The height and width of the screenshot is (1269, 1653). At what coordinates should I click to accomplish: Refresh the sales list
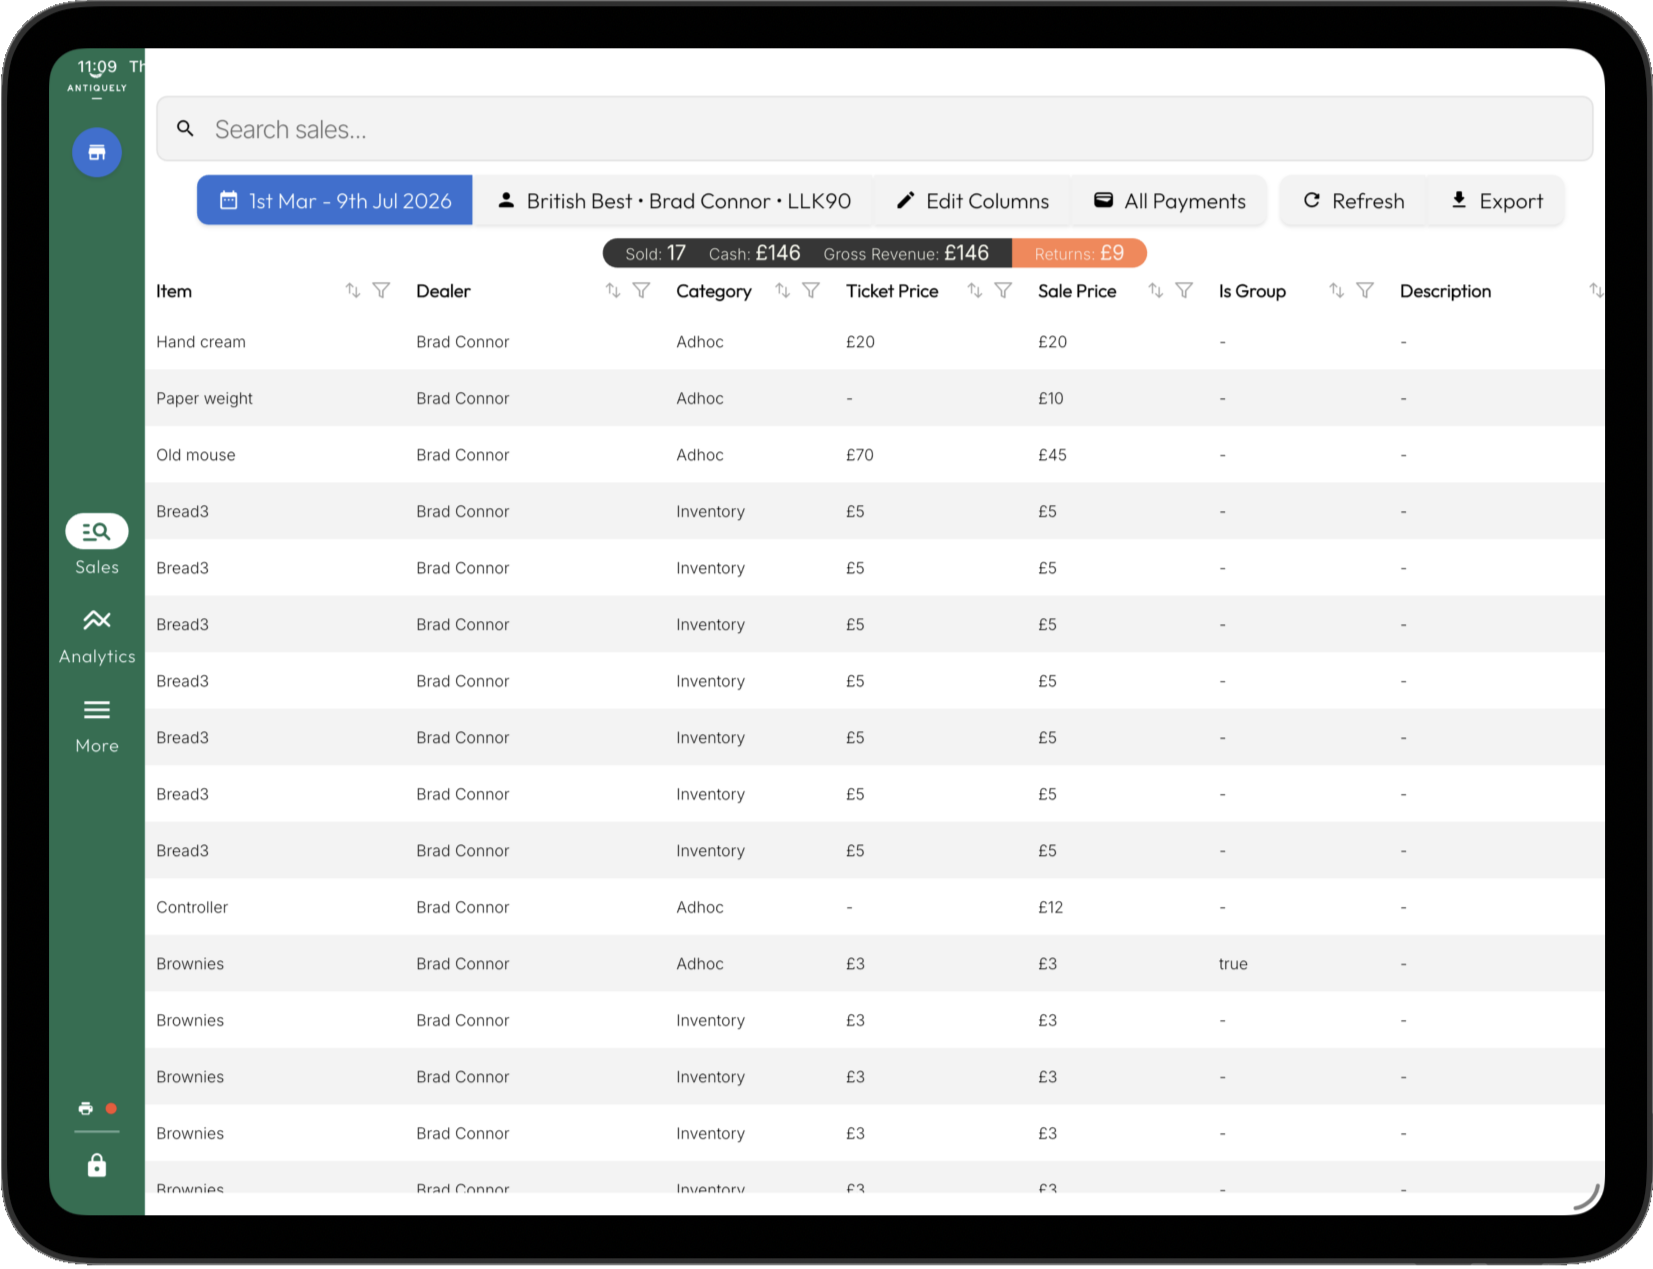pos(1353,201)
